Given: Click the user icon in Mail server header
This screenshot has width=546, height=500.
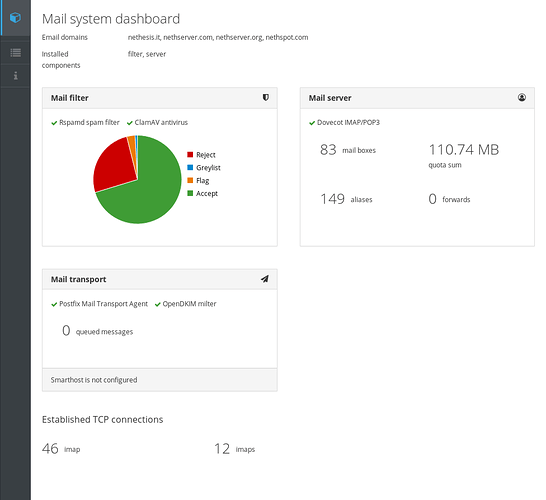Looking at the screenshot, I should pyautogui.click(x=522, y=97).
